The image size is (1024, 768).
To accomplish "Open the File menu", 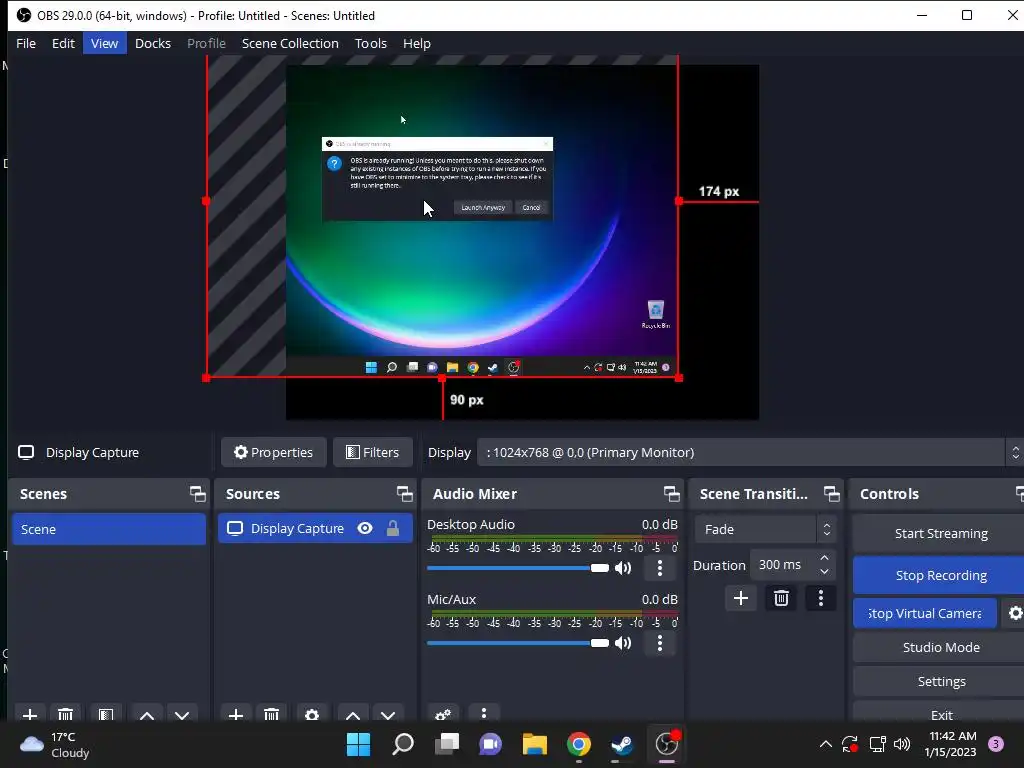I will pos(26,43).
